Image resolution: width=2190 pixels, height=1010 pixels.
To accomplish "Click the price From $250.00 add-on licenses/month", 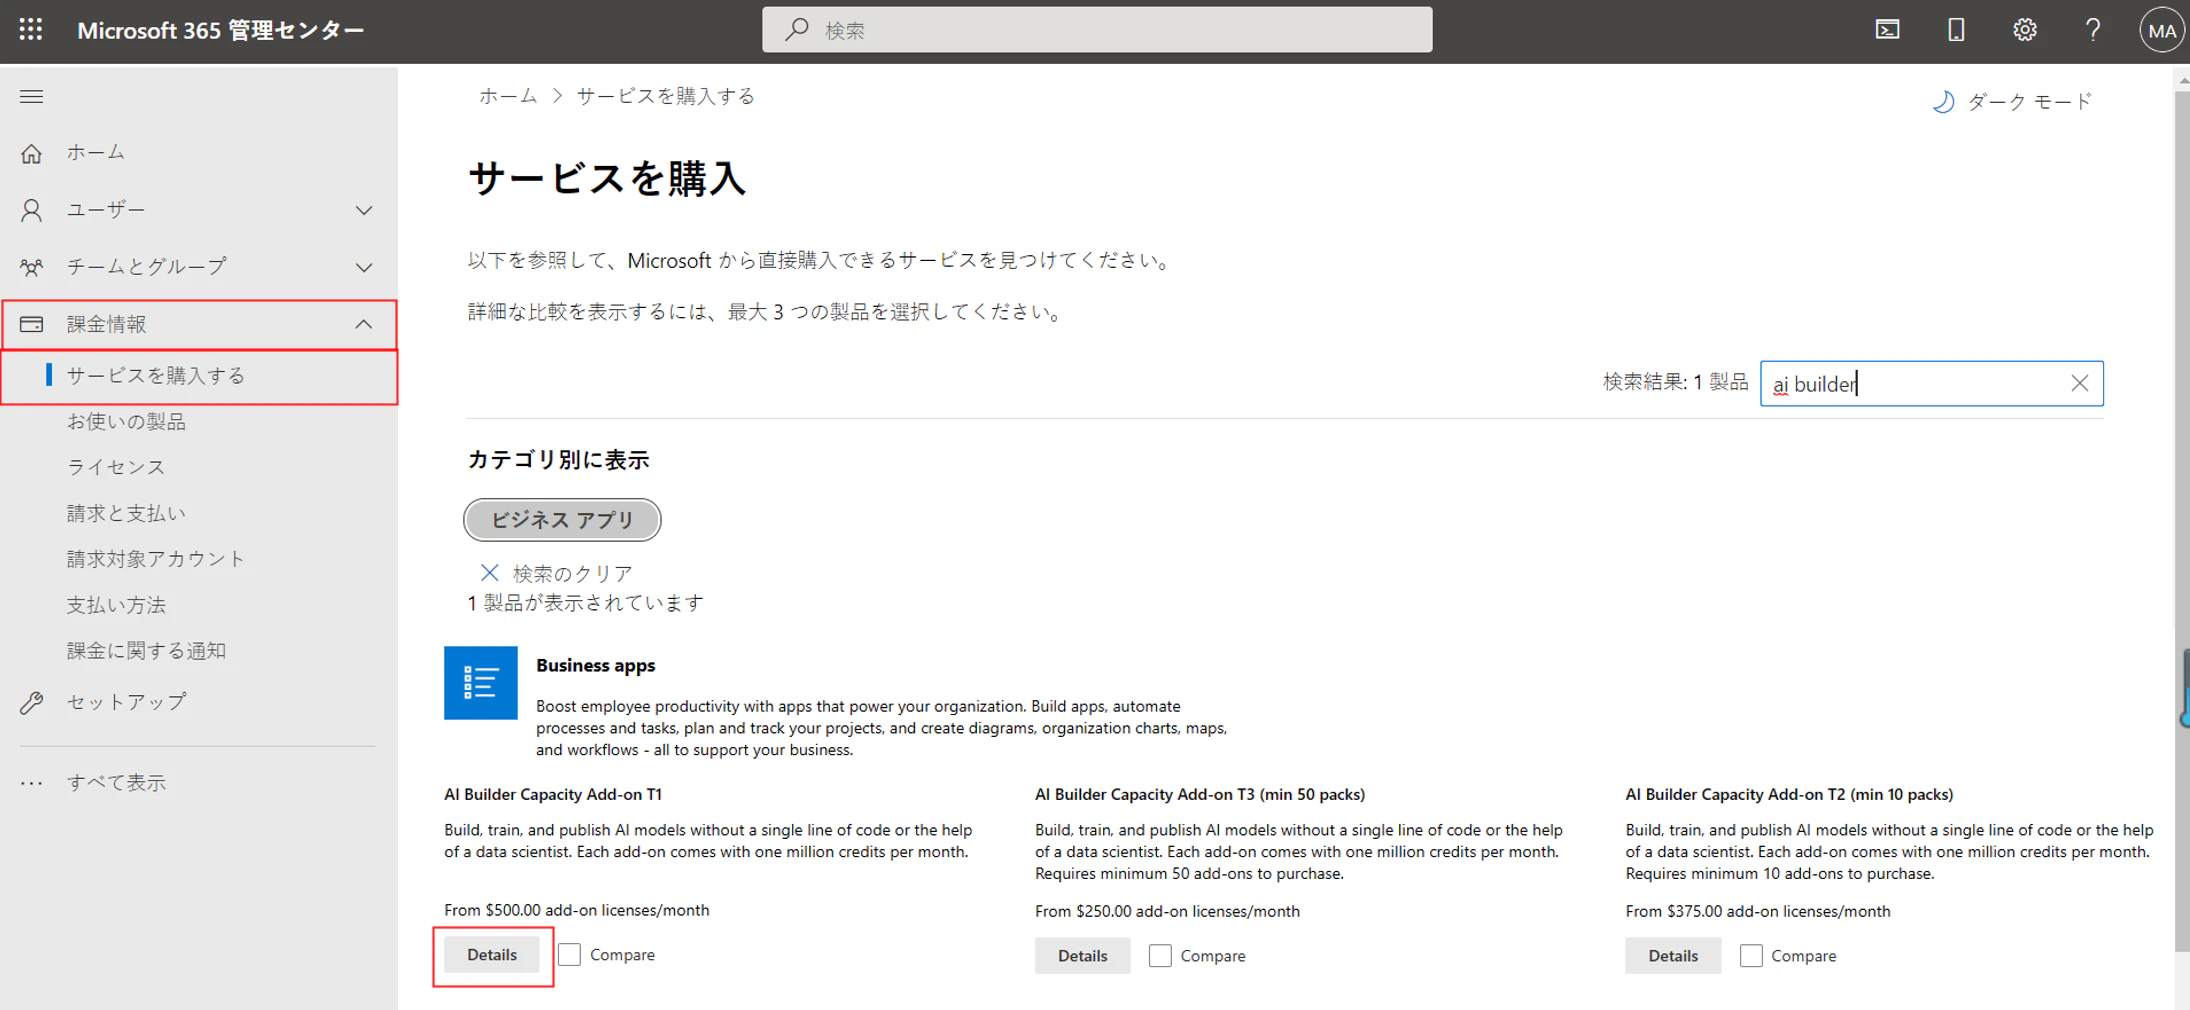I will click(1167, 911).
